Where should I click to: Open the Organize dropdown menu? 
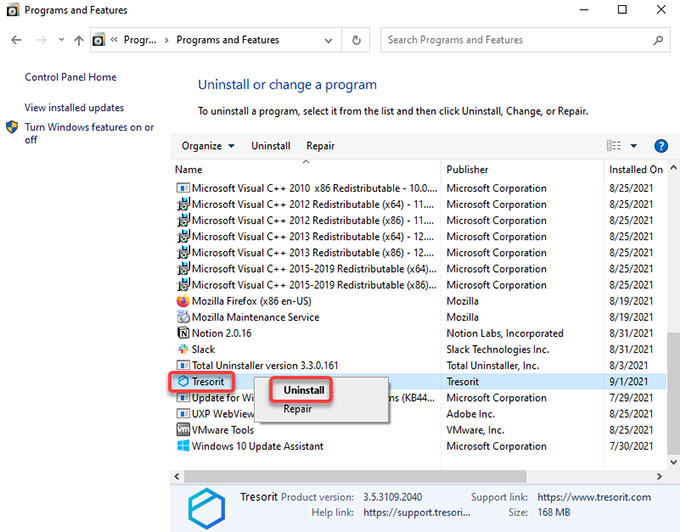click(x=208, y=146)
